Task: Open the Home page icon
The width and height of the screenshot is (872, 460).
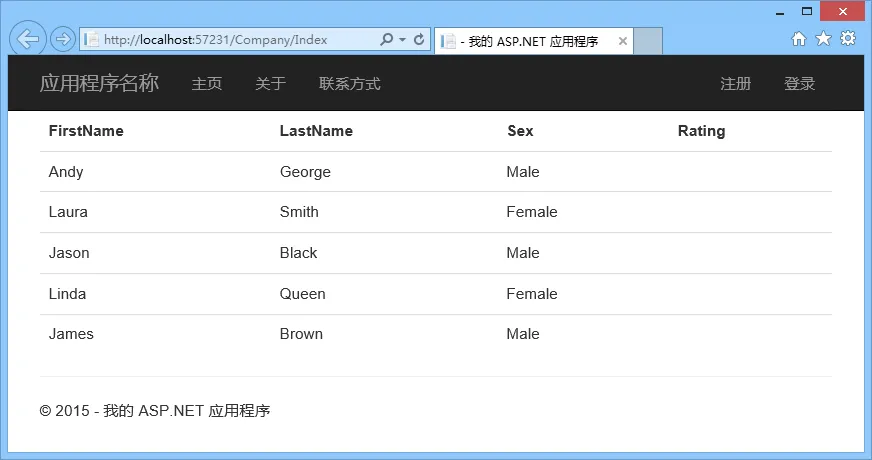Action: pyautogui.click(x=799, y=39)
